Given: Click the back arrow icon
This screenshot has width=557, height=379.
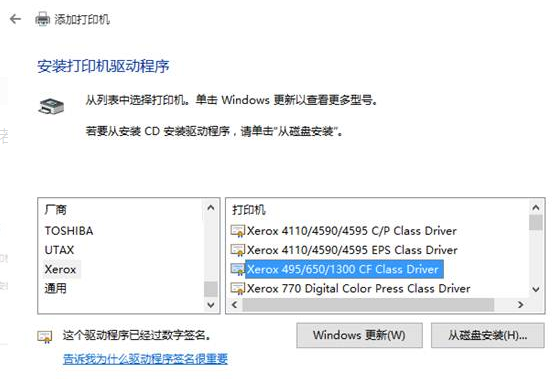Looking at the screenshot, I should pos(15,19).
